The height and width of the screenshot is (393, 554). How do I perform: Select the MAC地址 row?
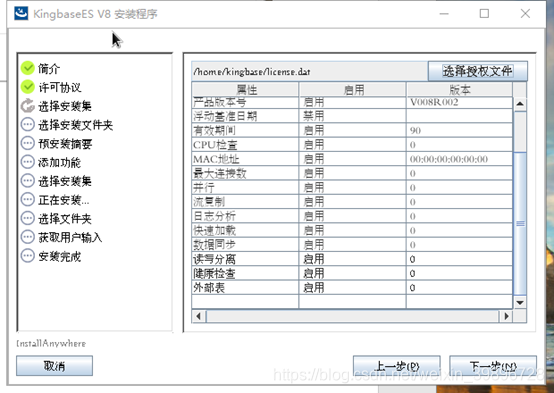(352, 159)
